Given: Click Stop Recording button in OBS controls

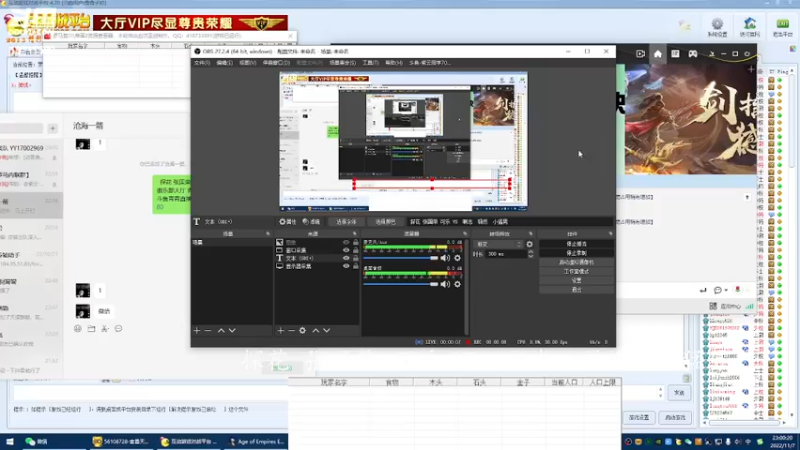Looking at the screenshot, I should (577, 253).
